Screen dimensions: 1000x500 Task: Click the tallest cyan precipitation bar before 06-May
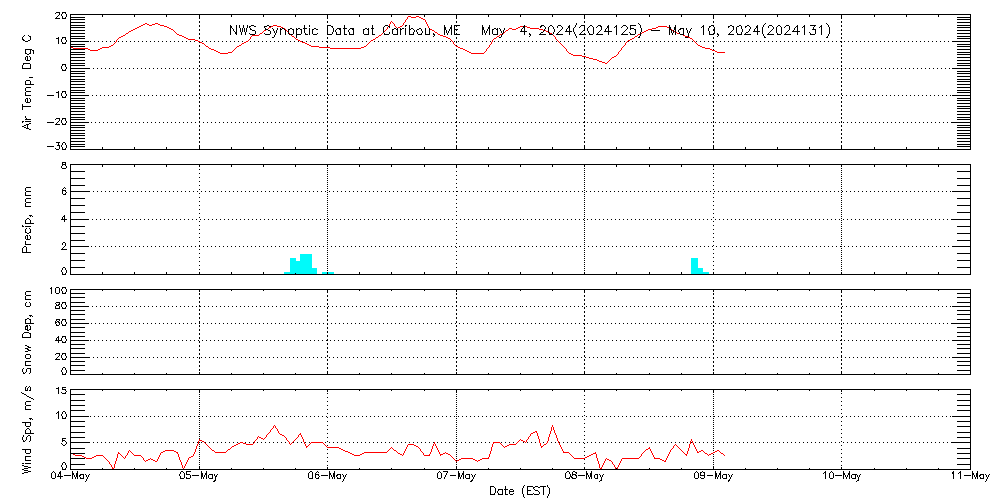(x=306, y=263)
